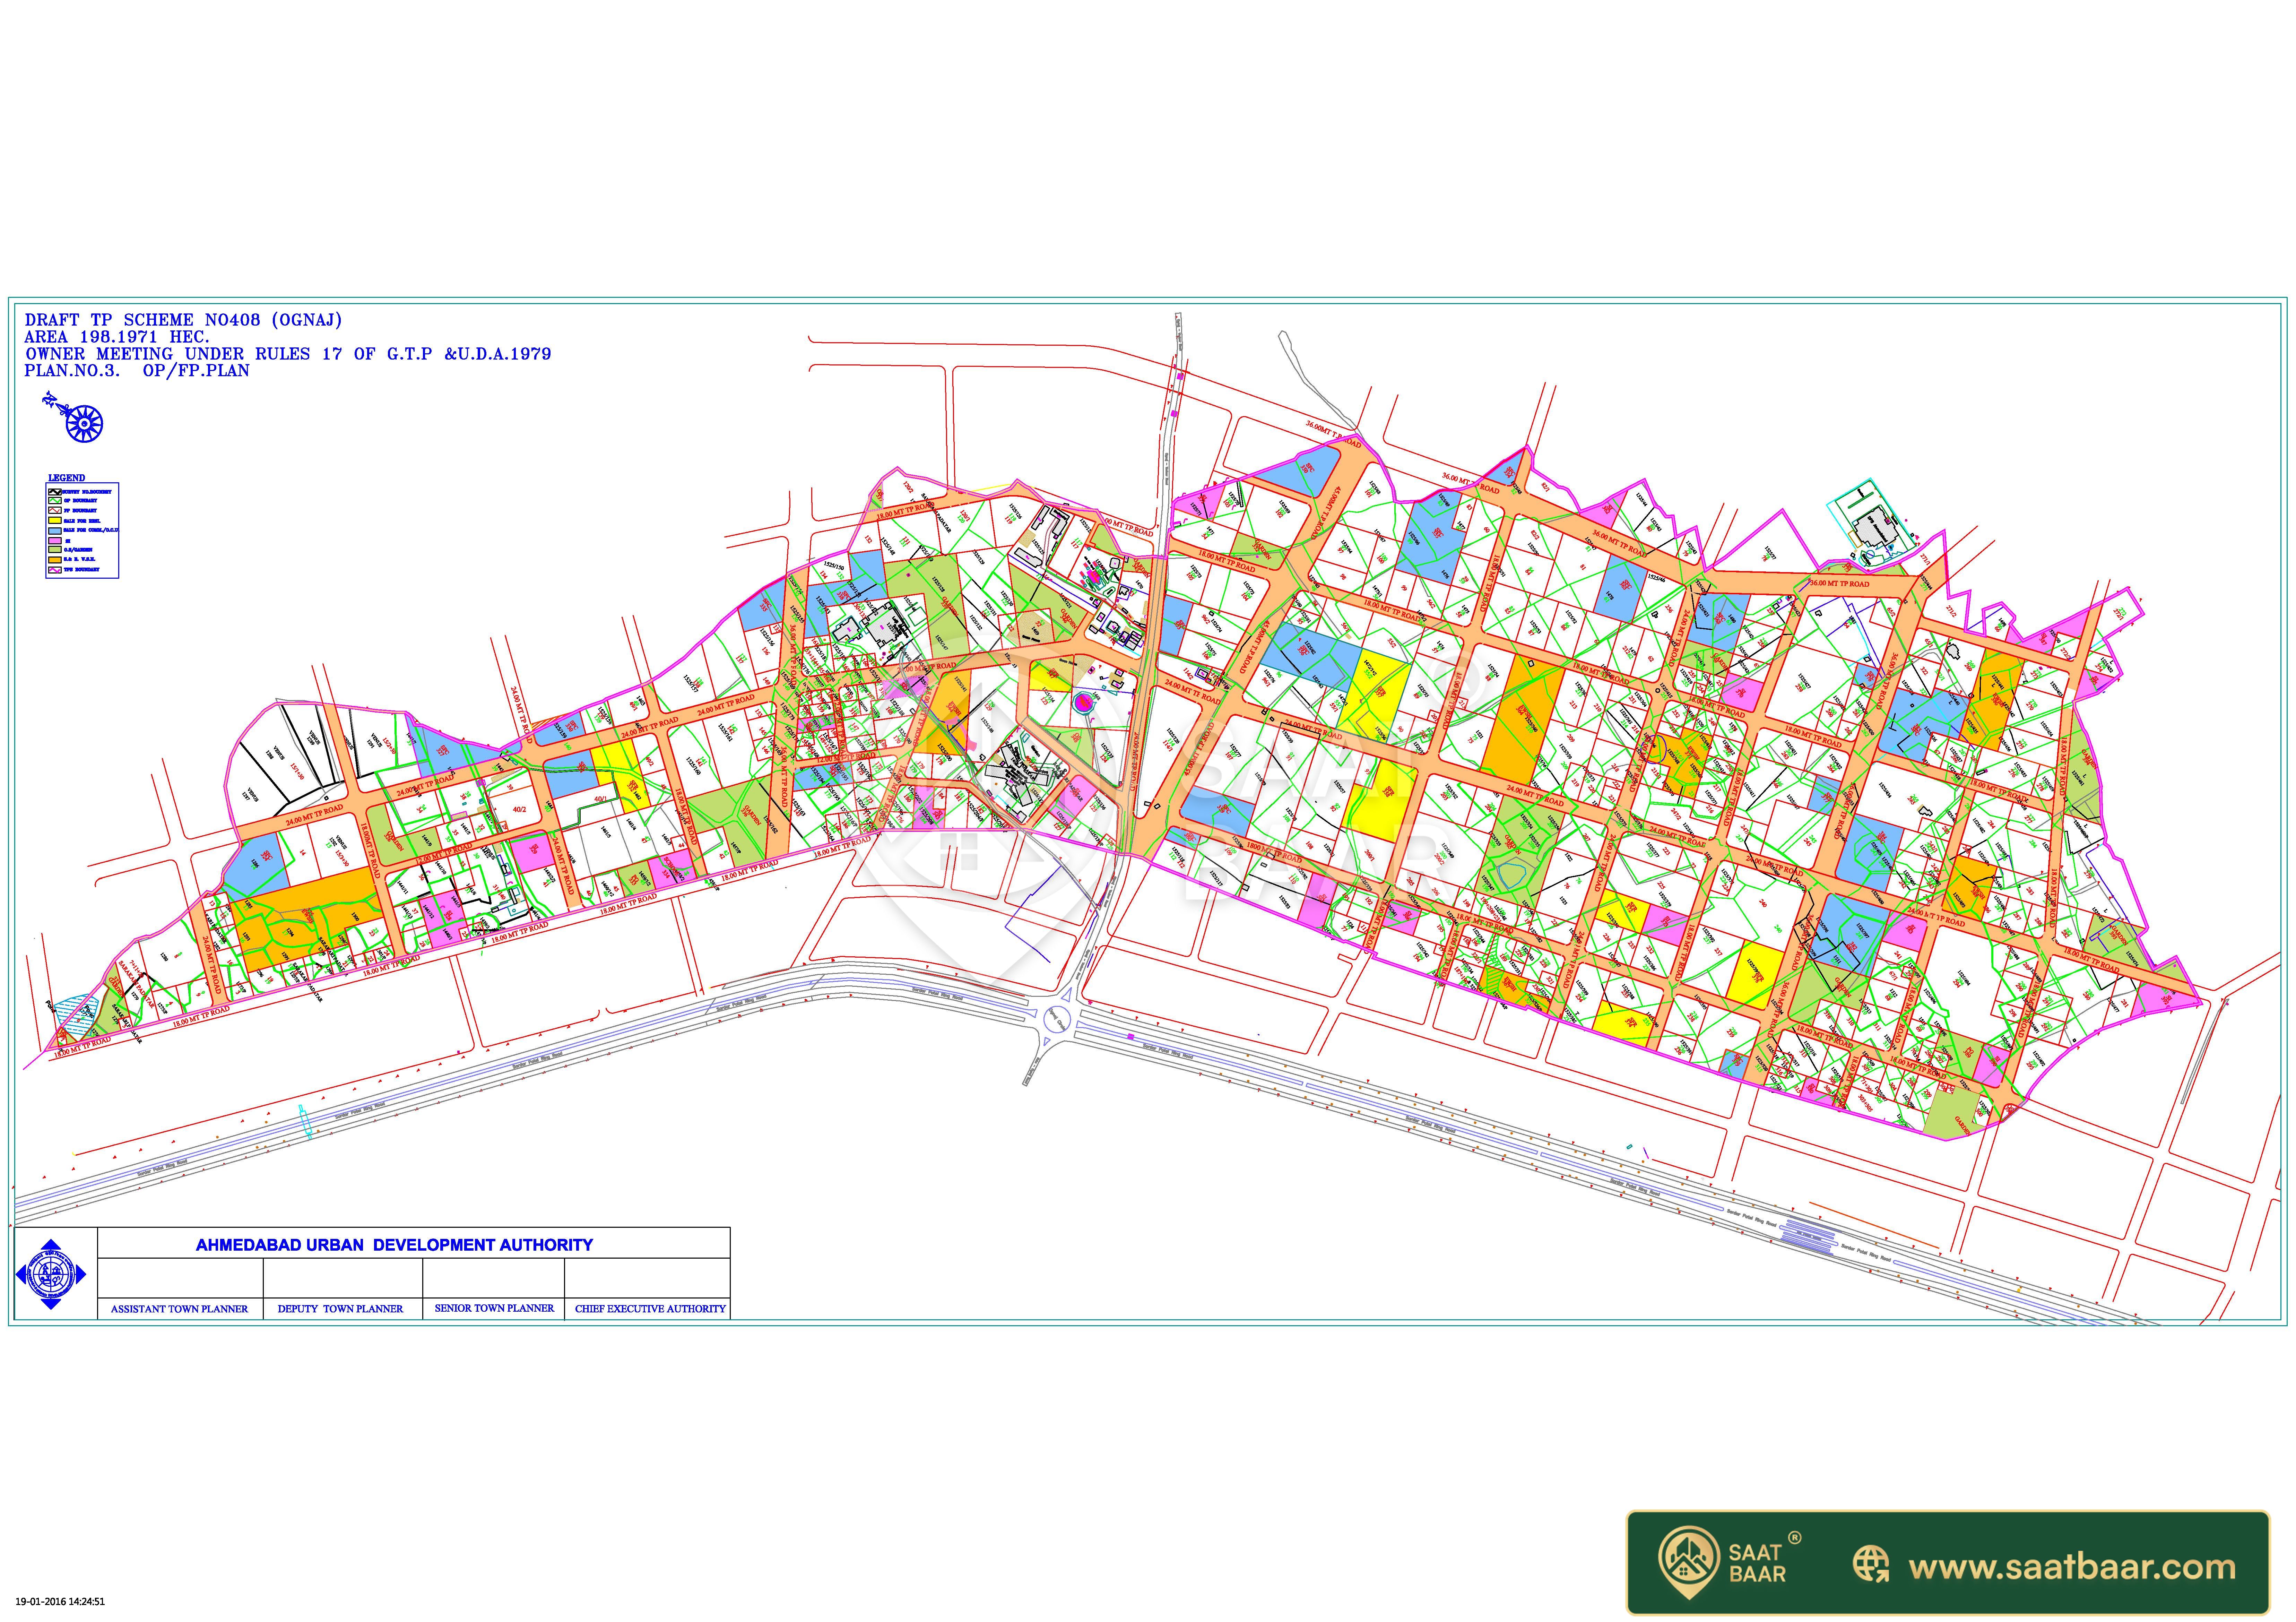
Task: Click the 'CHIEF EXECUTIVE AUTHORITY' label
Action: pos(650,1309)
